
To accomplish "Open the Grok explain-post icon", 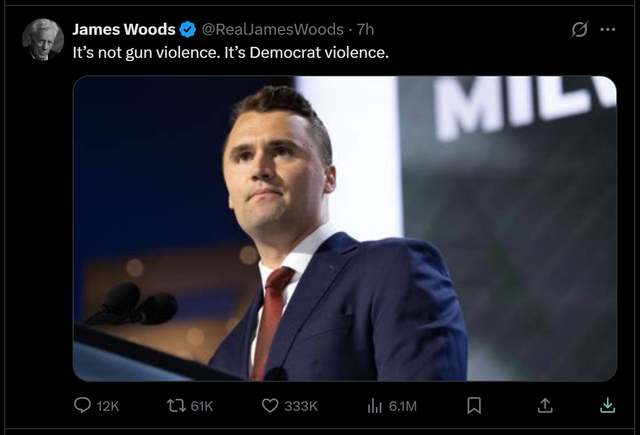I will pos(579,29).
